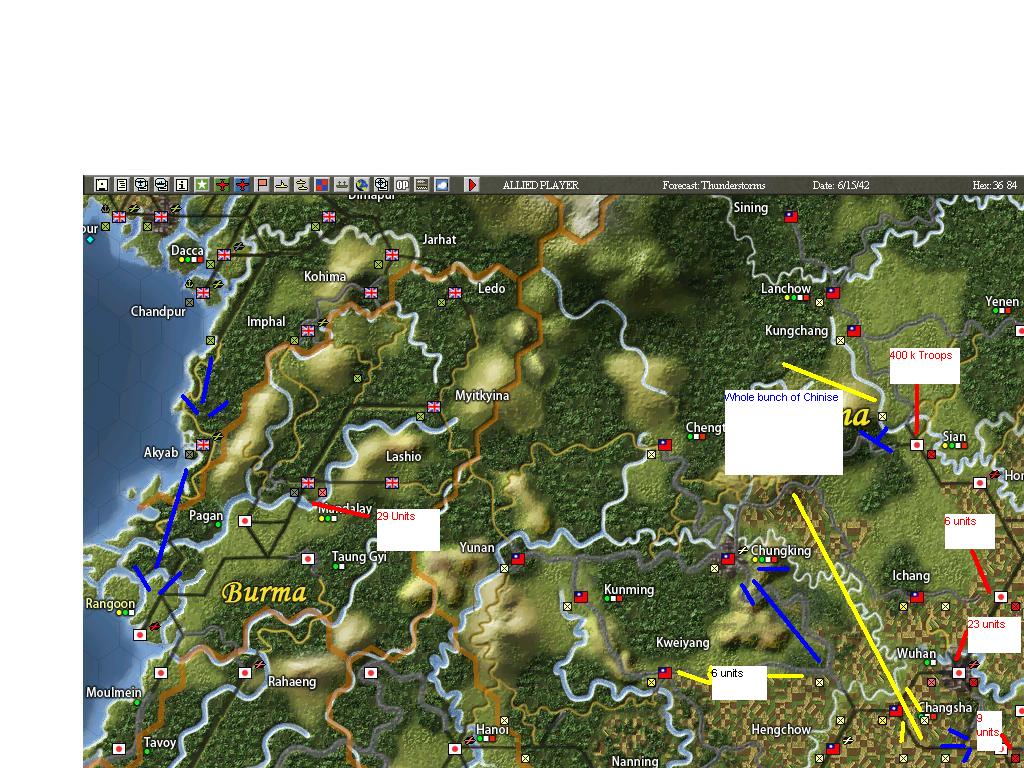Click the Lashio city label

click(404, 456)
